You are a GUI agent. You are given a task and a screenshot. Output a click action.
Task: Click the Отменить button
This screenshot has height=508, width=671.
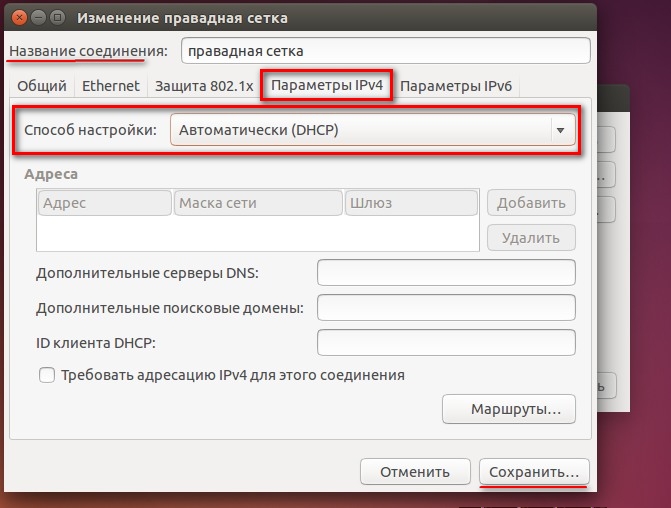click(x=415, y=472)
